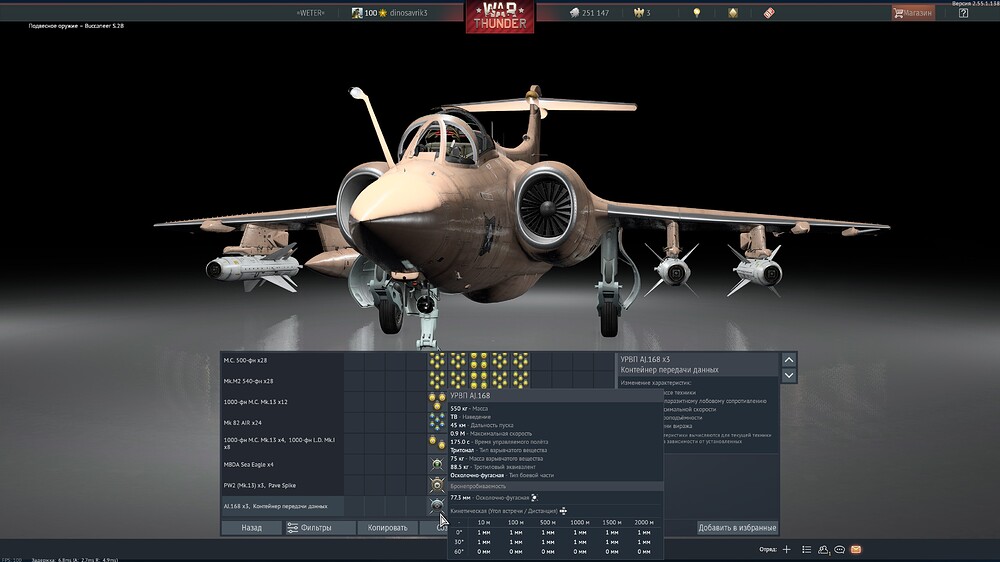Click the Бронепробиваемость section header
Image resolution: width=1000 pixels, height=562 pixels.
555,486
